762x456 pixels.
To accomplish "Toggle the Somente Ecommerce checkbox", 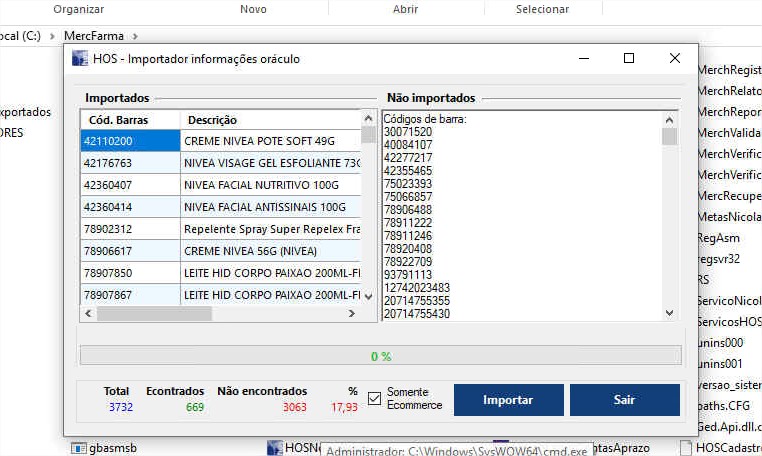I will pyautogui.click(x=375, y=399).
